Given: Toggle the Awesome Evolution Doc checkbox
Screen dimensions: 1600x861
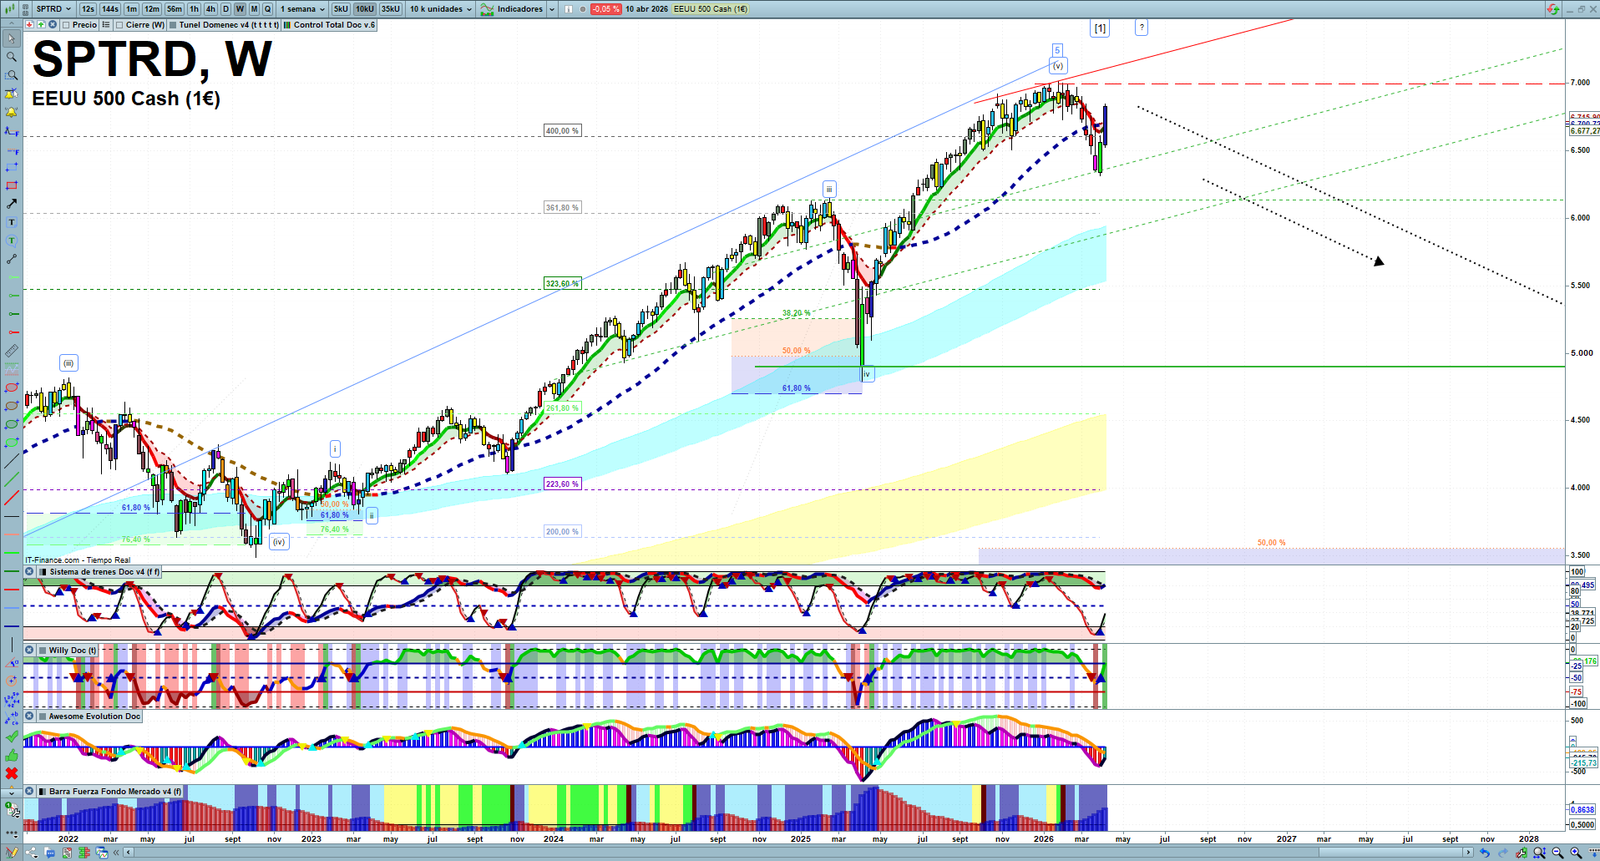Looking at the screenshot, I should (x=43, y=716).
